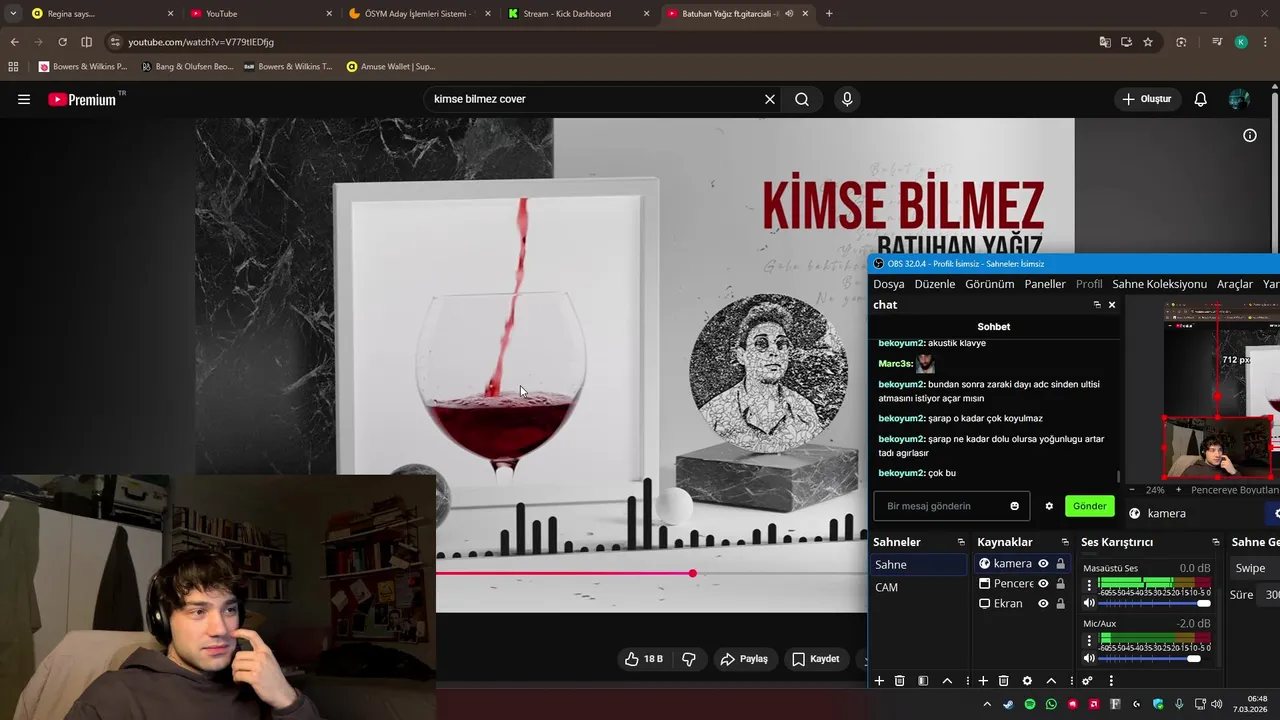Delete selected scene with Sahneler trash icon

pyautogui.click(x=900, y=681)
